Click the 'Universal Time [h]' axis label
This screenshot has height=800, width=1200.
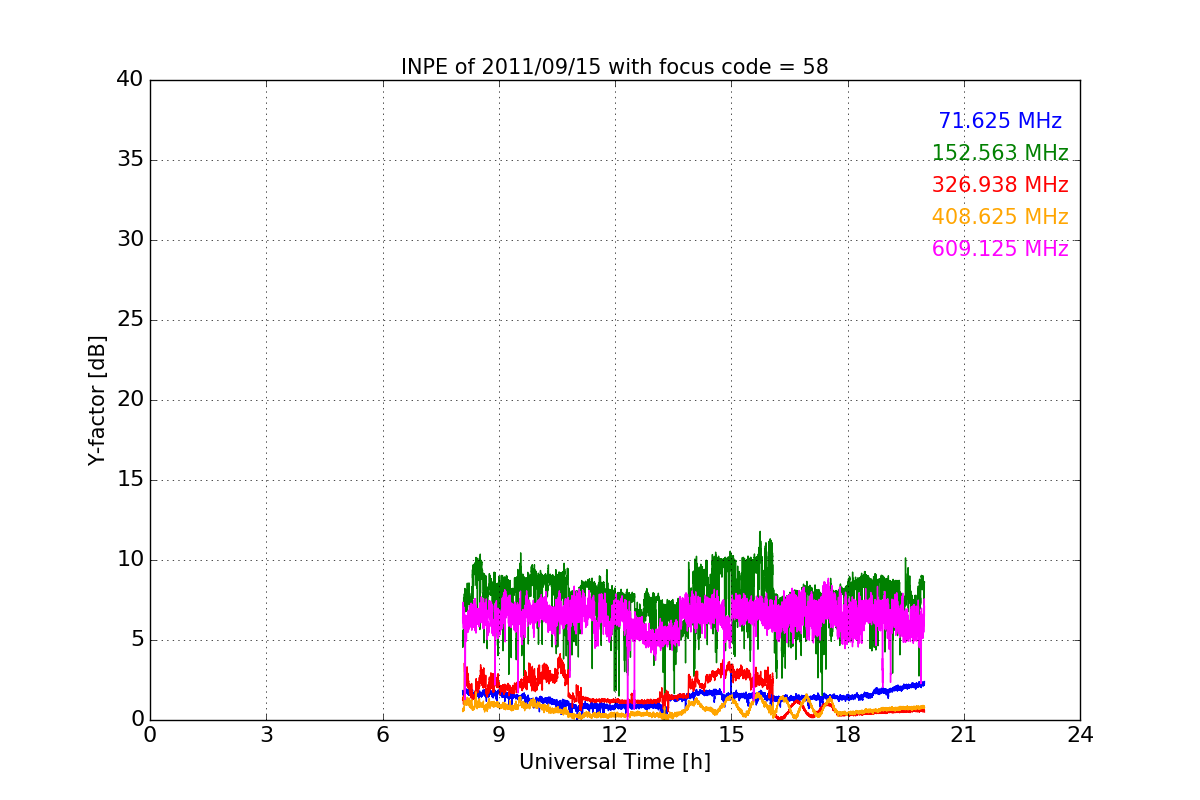(x=615, y=762)
